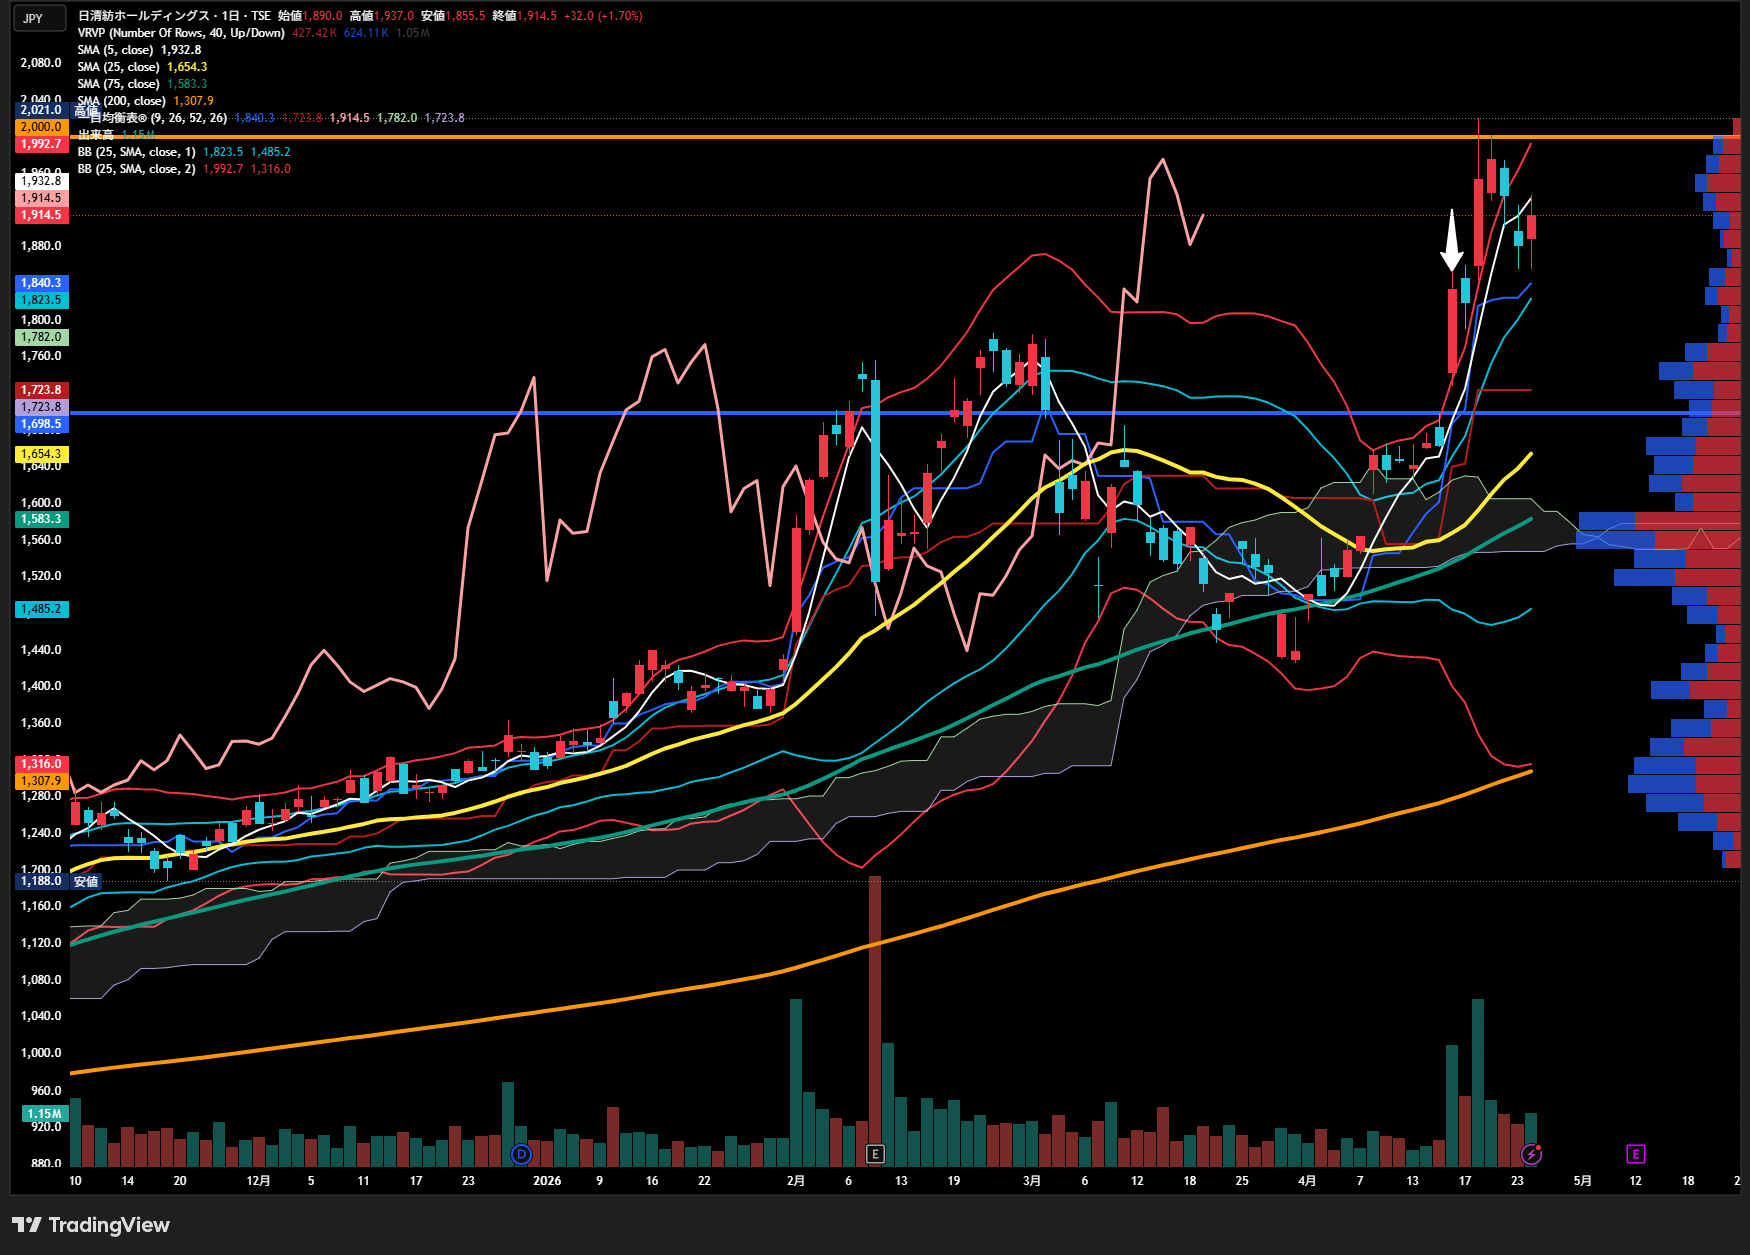The height and width of the screenshot is (1255, 1750).
Task: Select the VRVP indicator legend
Action: [x=180, y=33]
